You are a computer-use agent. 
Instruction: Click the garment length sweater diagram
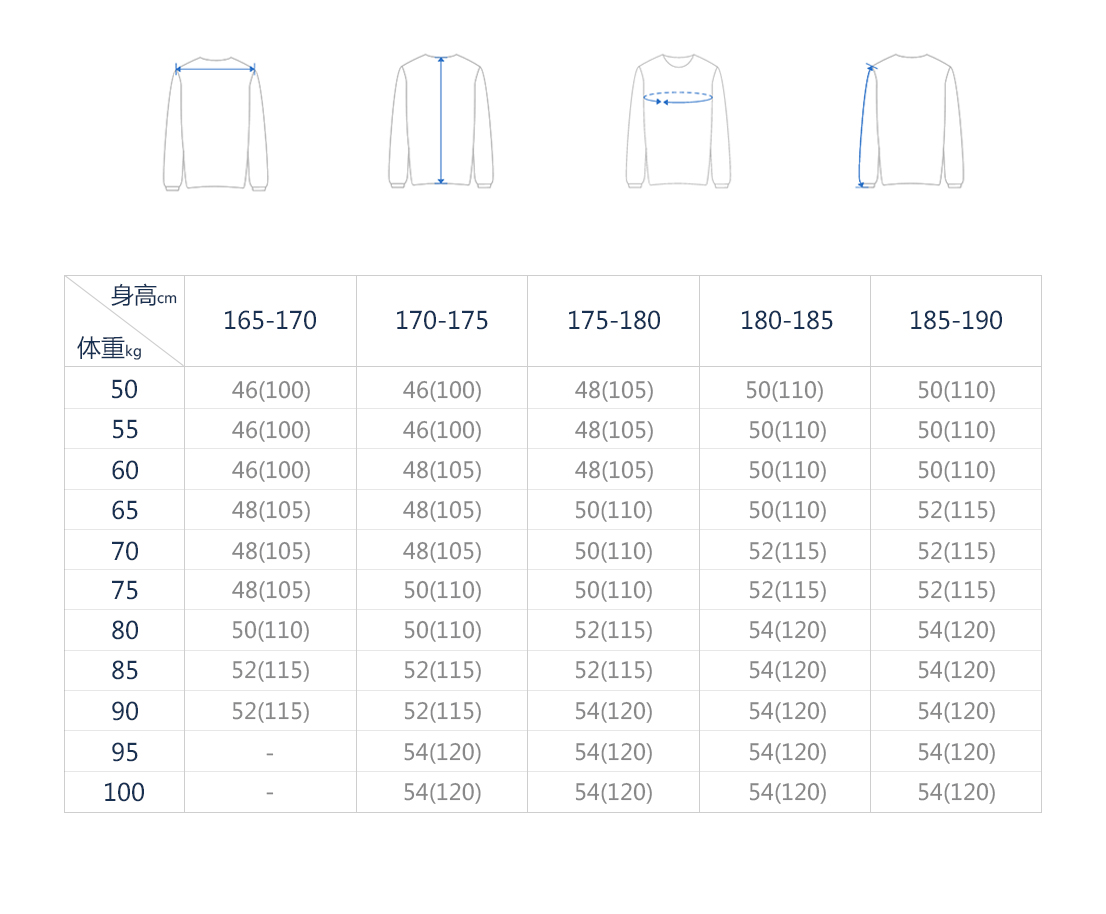(x=441, y=123)
